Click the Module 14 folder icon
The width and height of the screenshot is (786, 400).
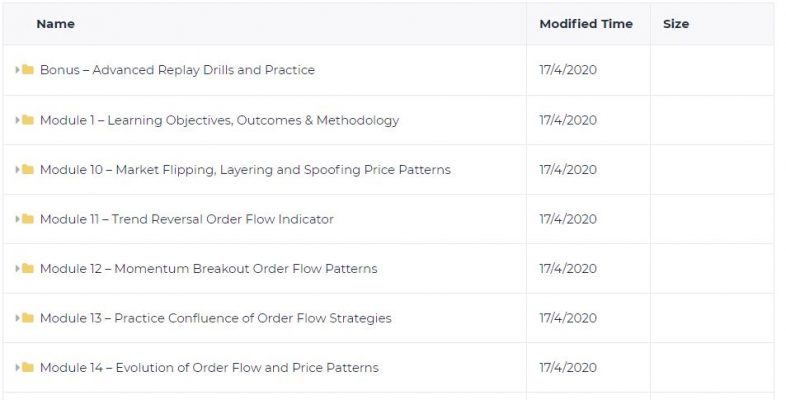pyautogui.click(x=28, y=368)
